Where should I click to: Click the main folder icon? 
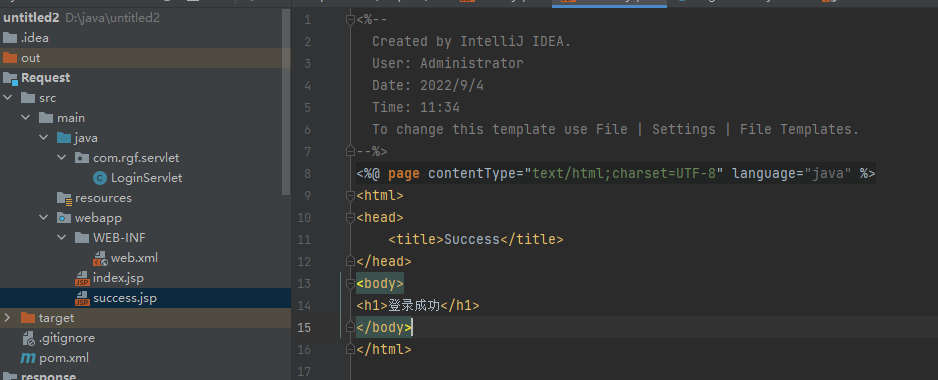[x=46, y=118]
